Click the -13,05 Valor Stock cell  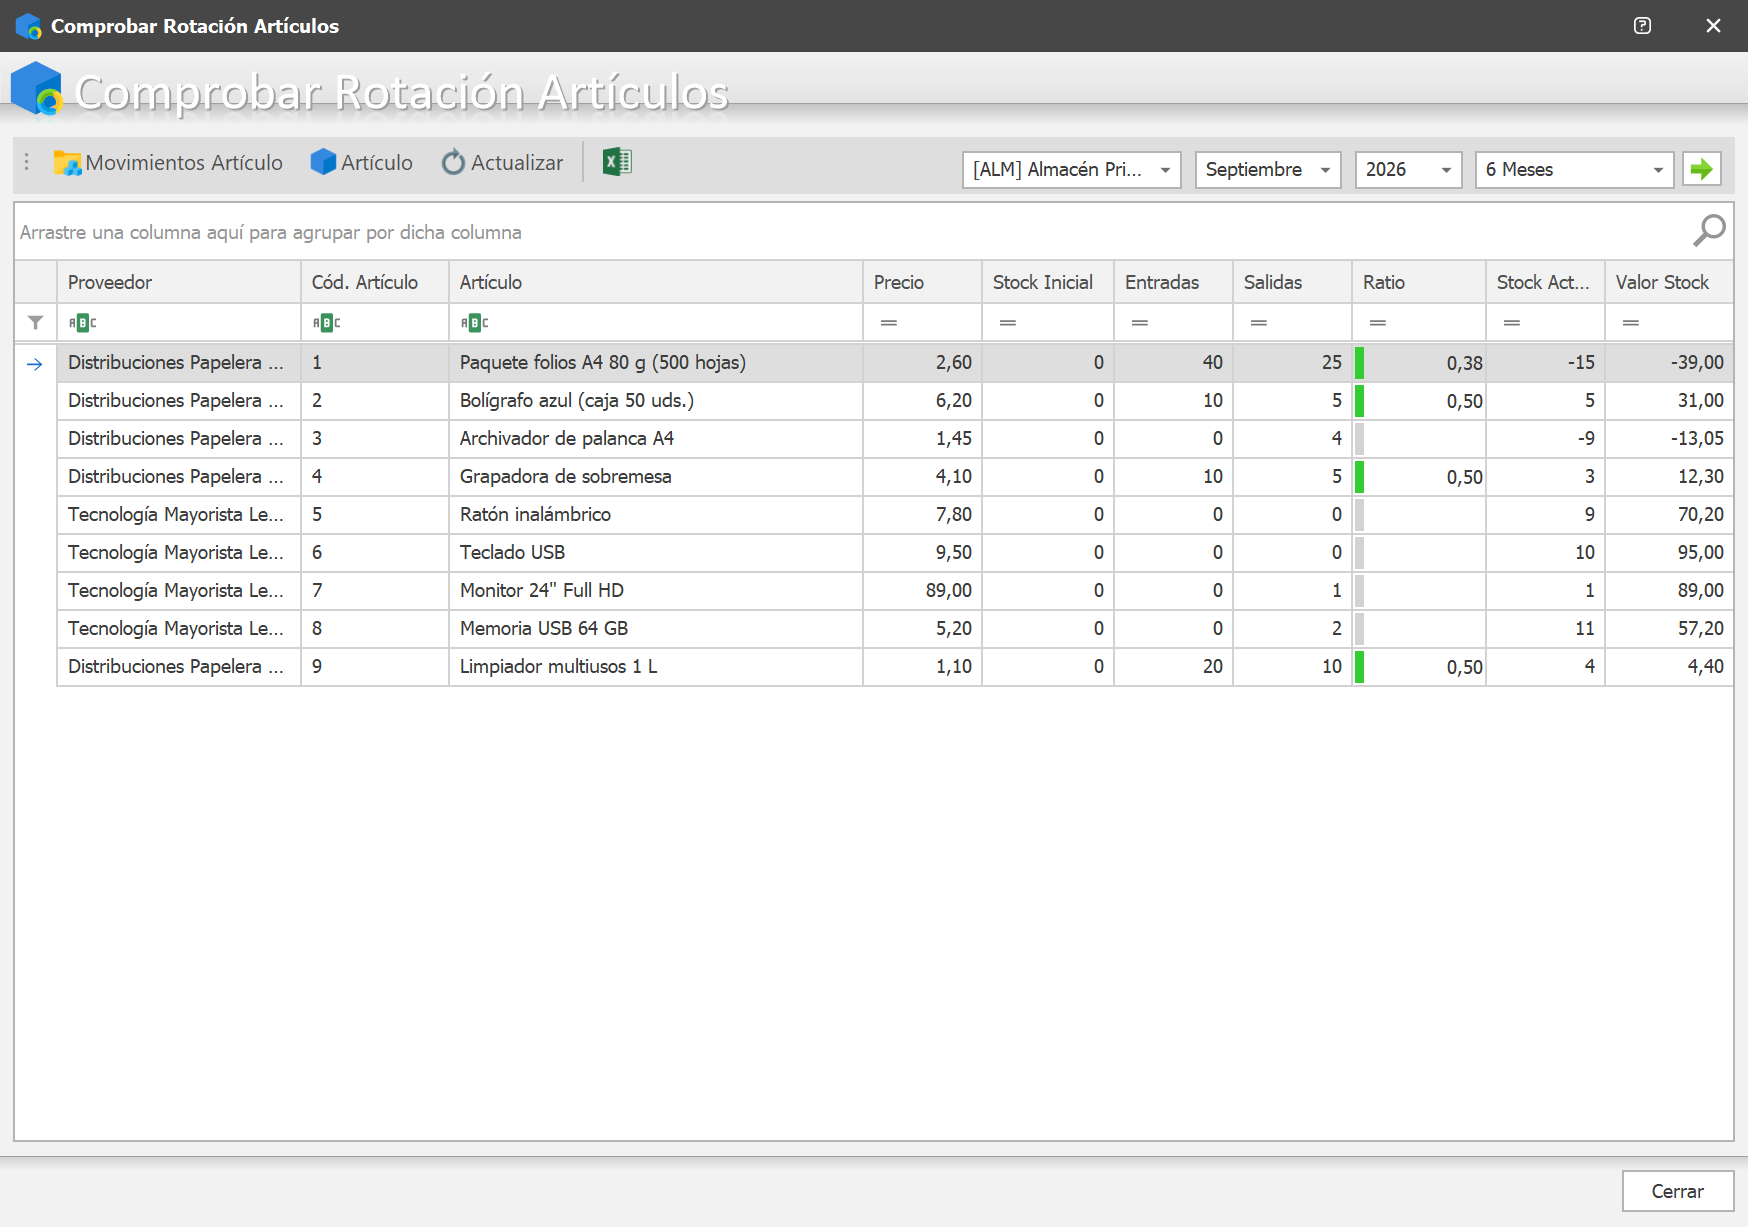[x=1669, y=439]
